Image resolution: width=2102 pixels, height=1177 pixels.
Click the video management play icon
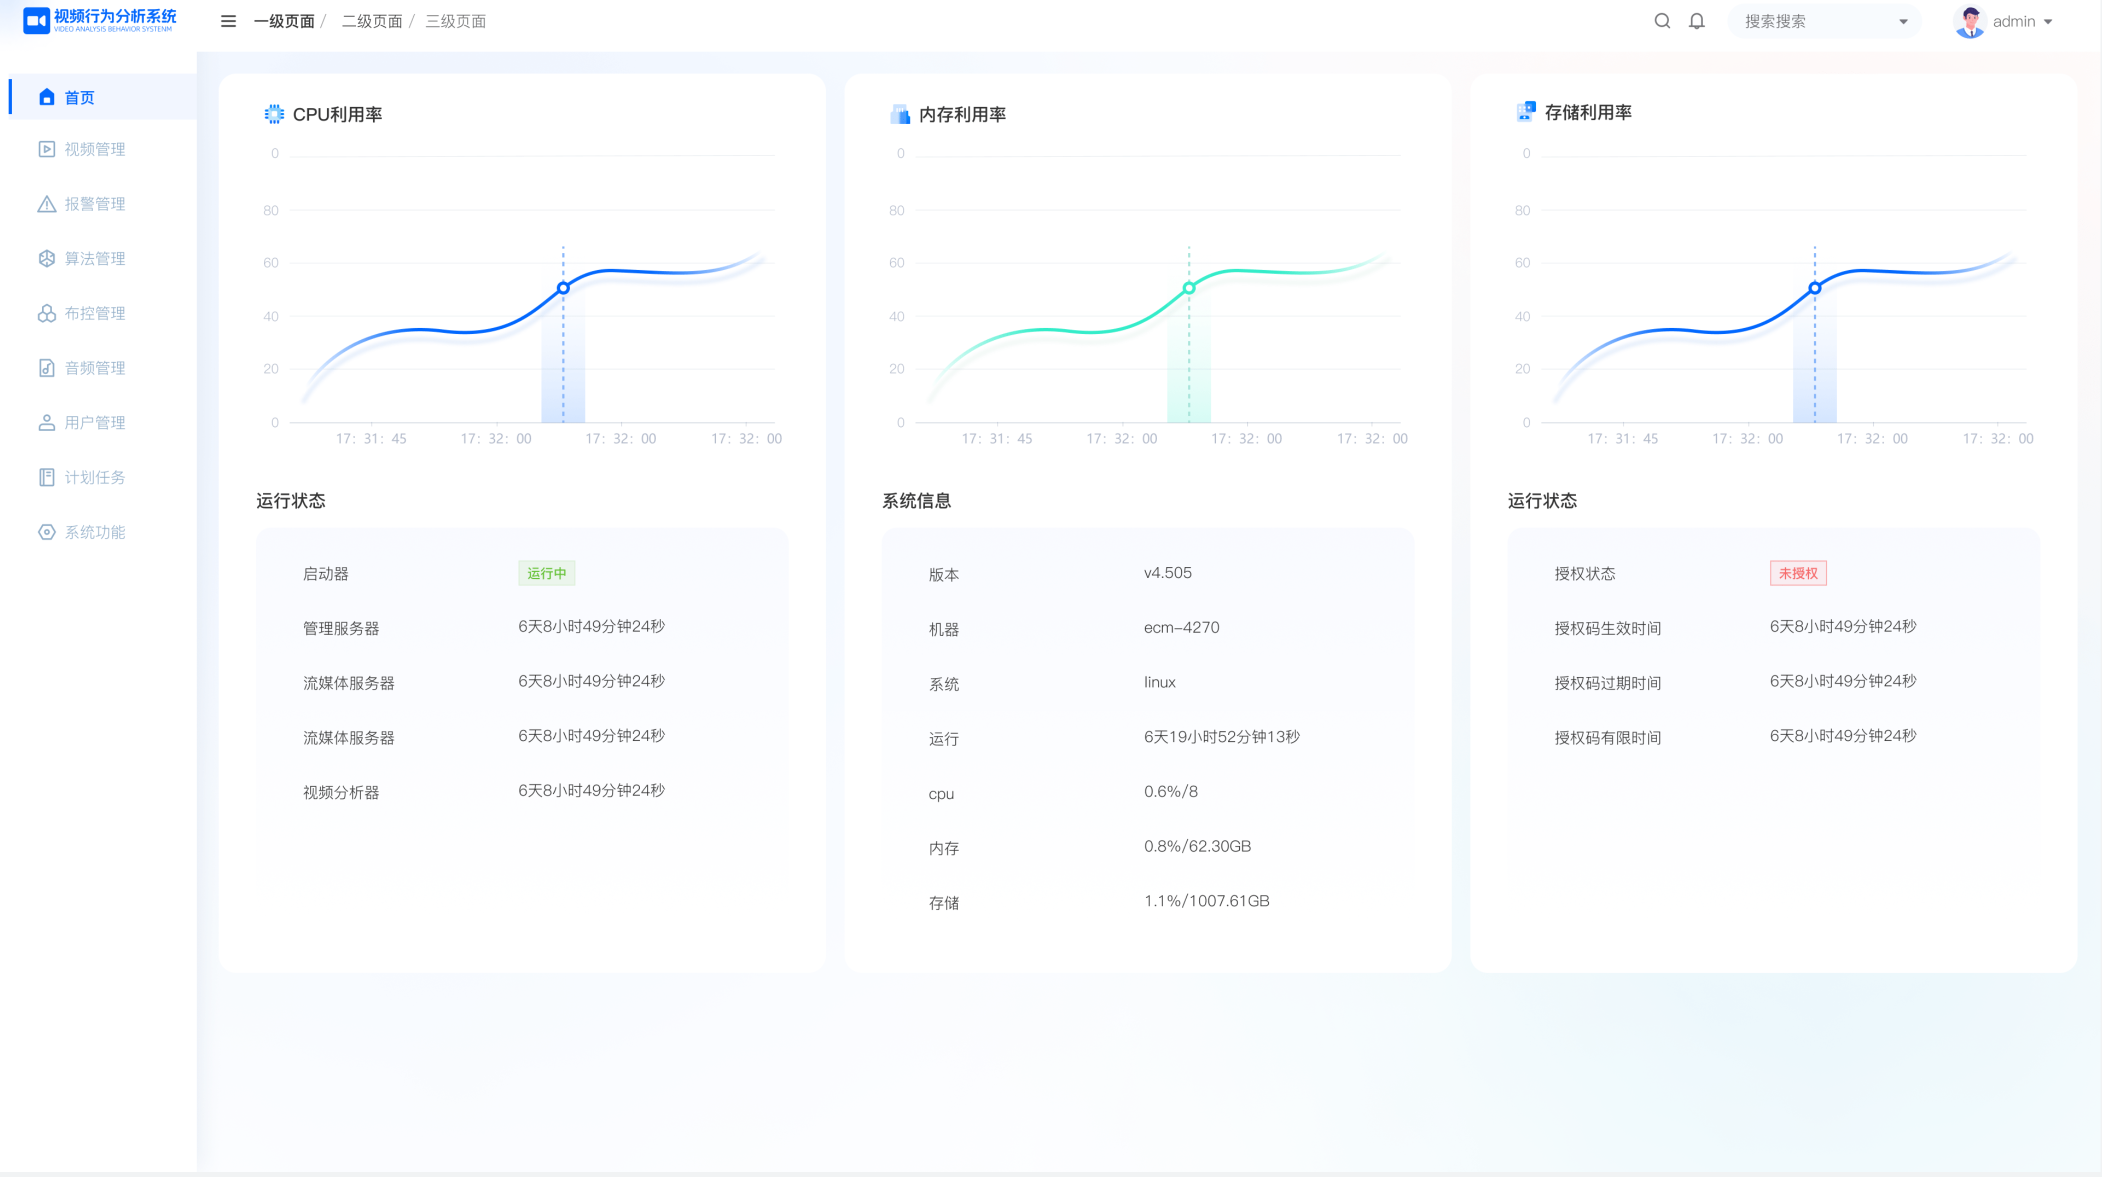point(47,149)
